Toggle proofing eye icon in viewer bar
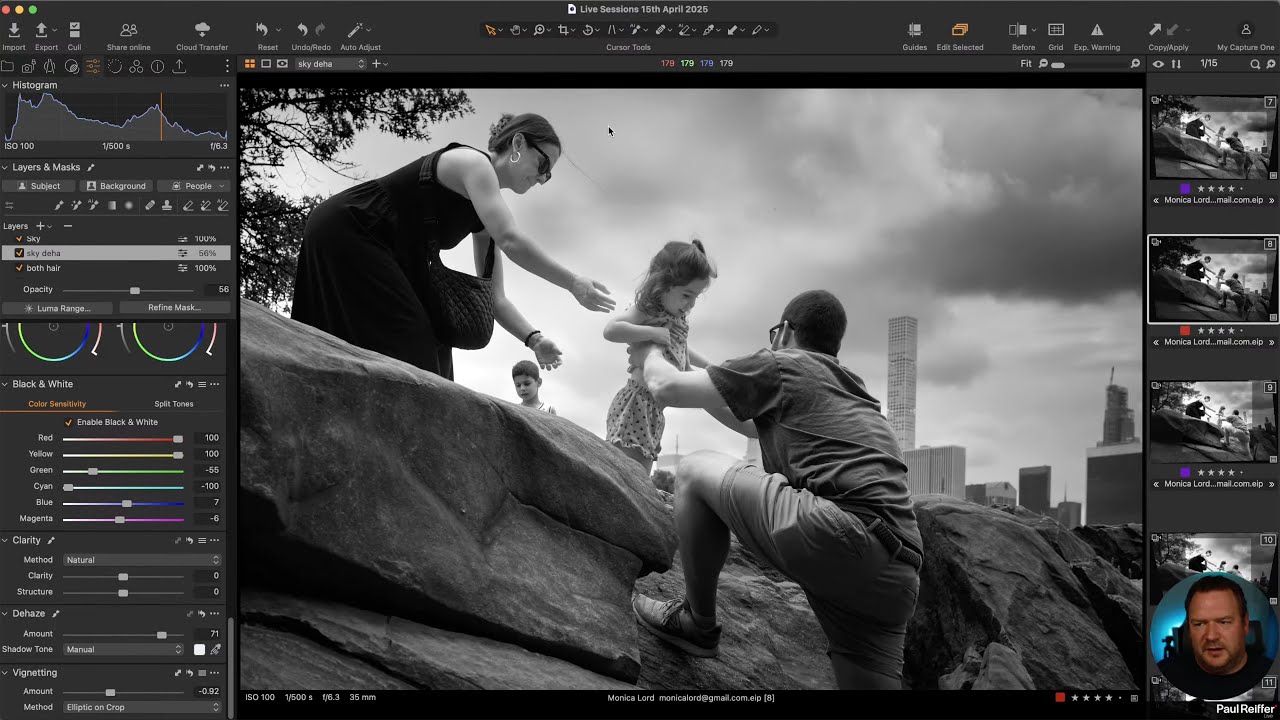 coord(282,64)
